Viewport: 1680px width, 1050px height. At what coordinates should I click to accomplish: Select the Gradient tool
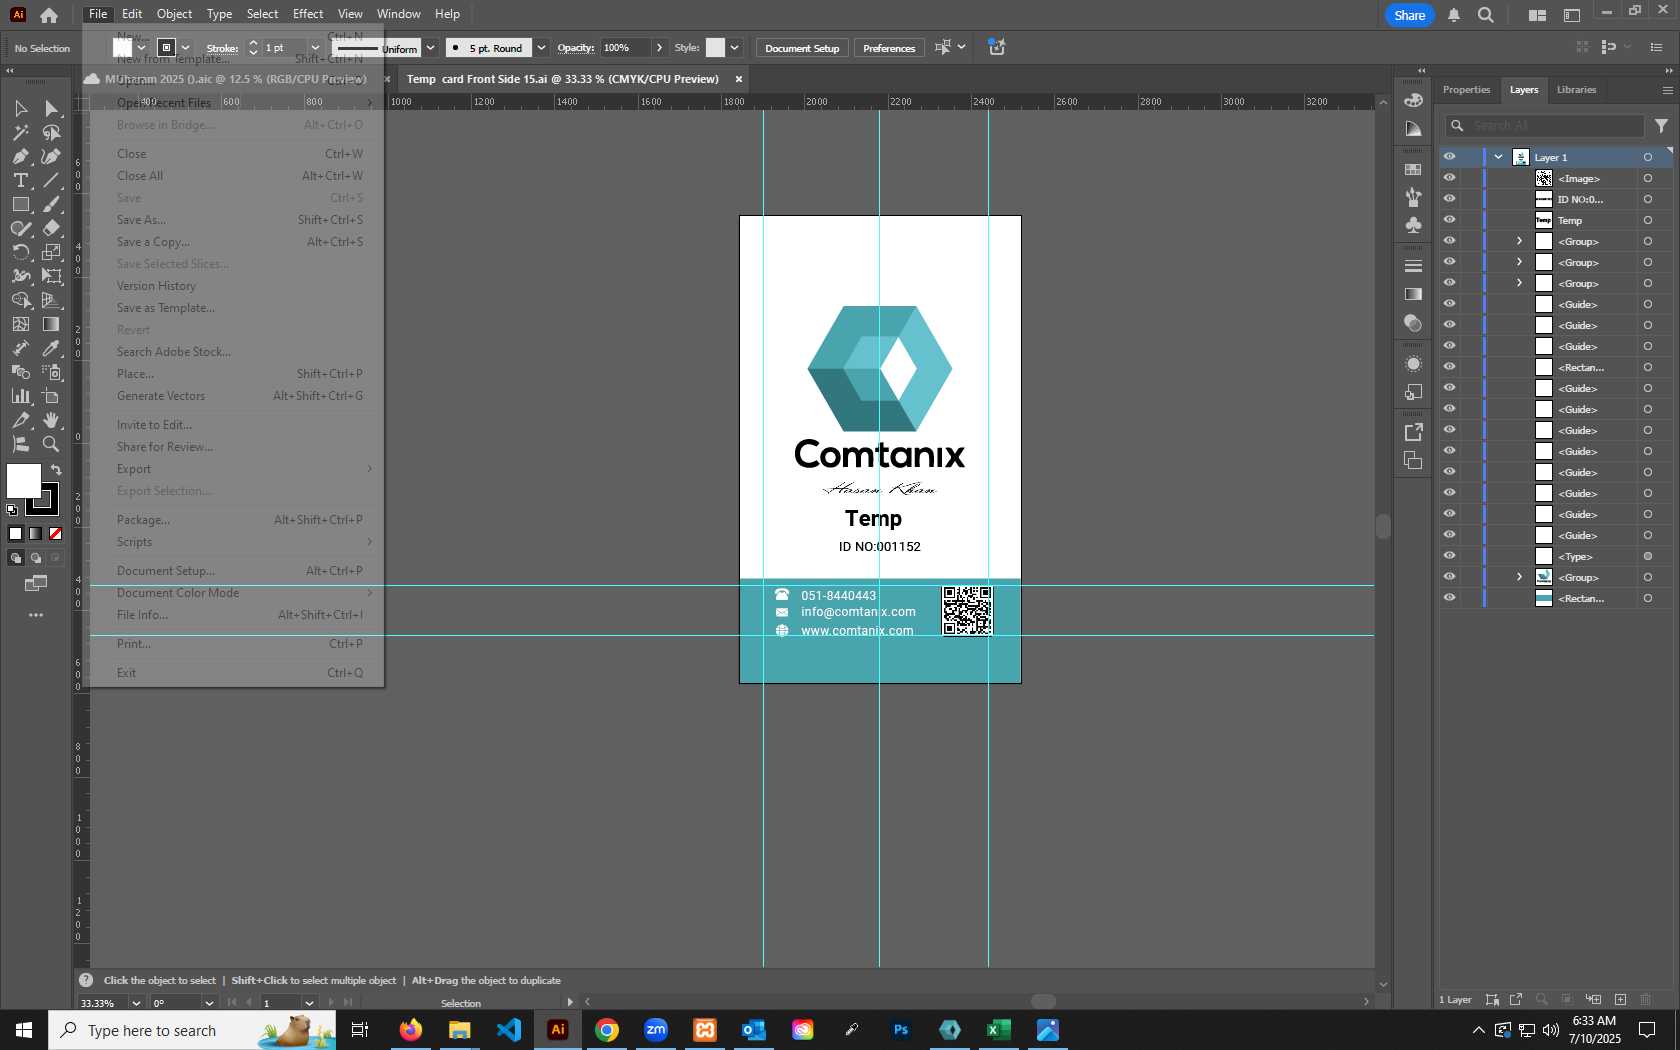coord(51,324)
